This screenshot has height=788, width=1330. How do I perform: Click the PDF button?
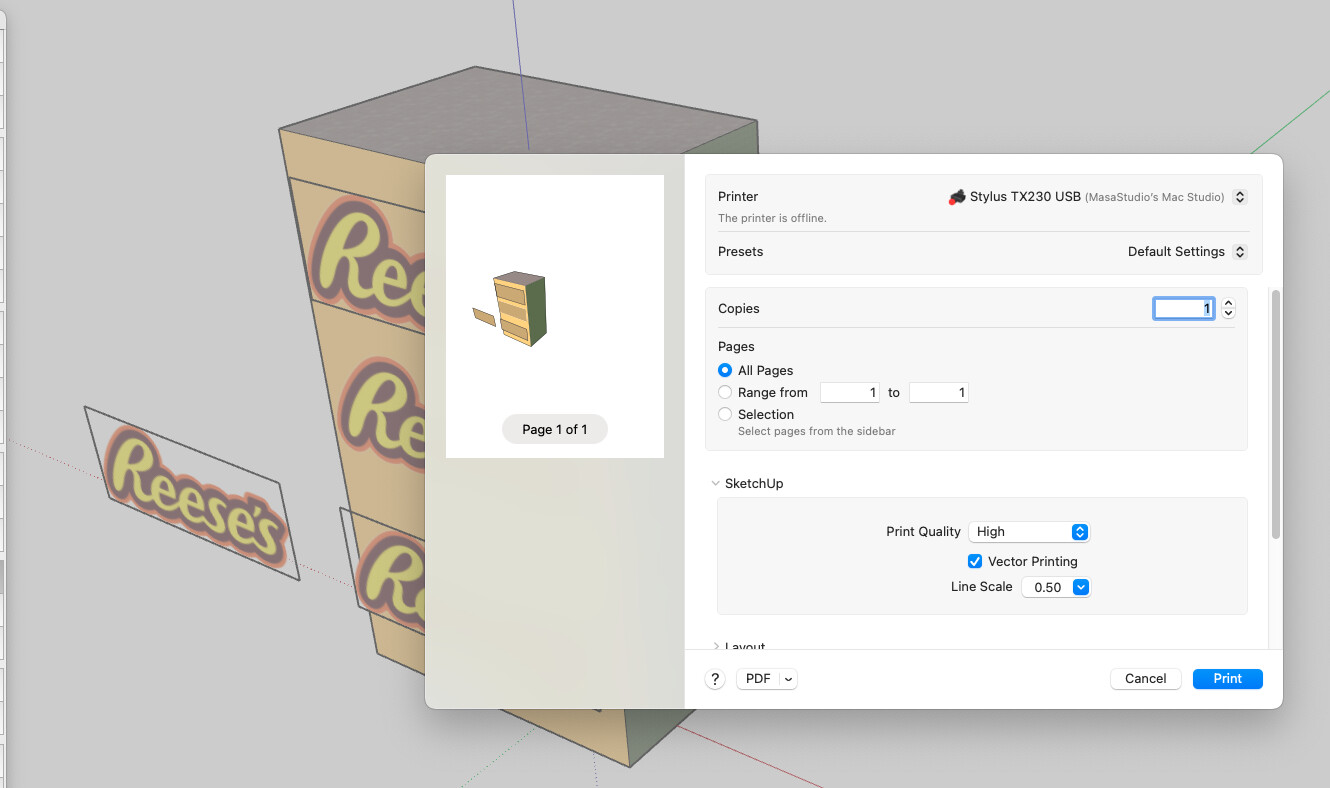tap(758, 679)
